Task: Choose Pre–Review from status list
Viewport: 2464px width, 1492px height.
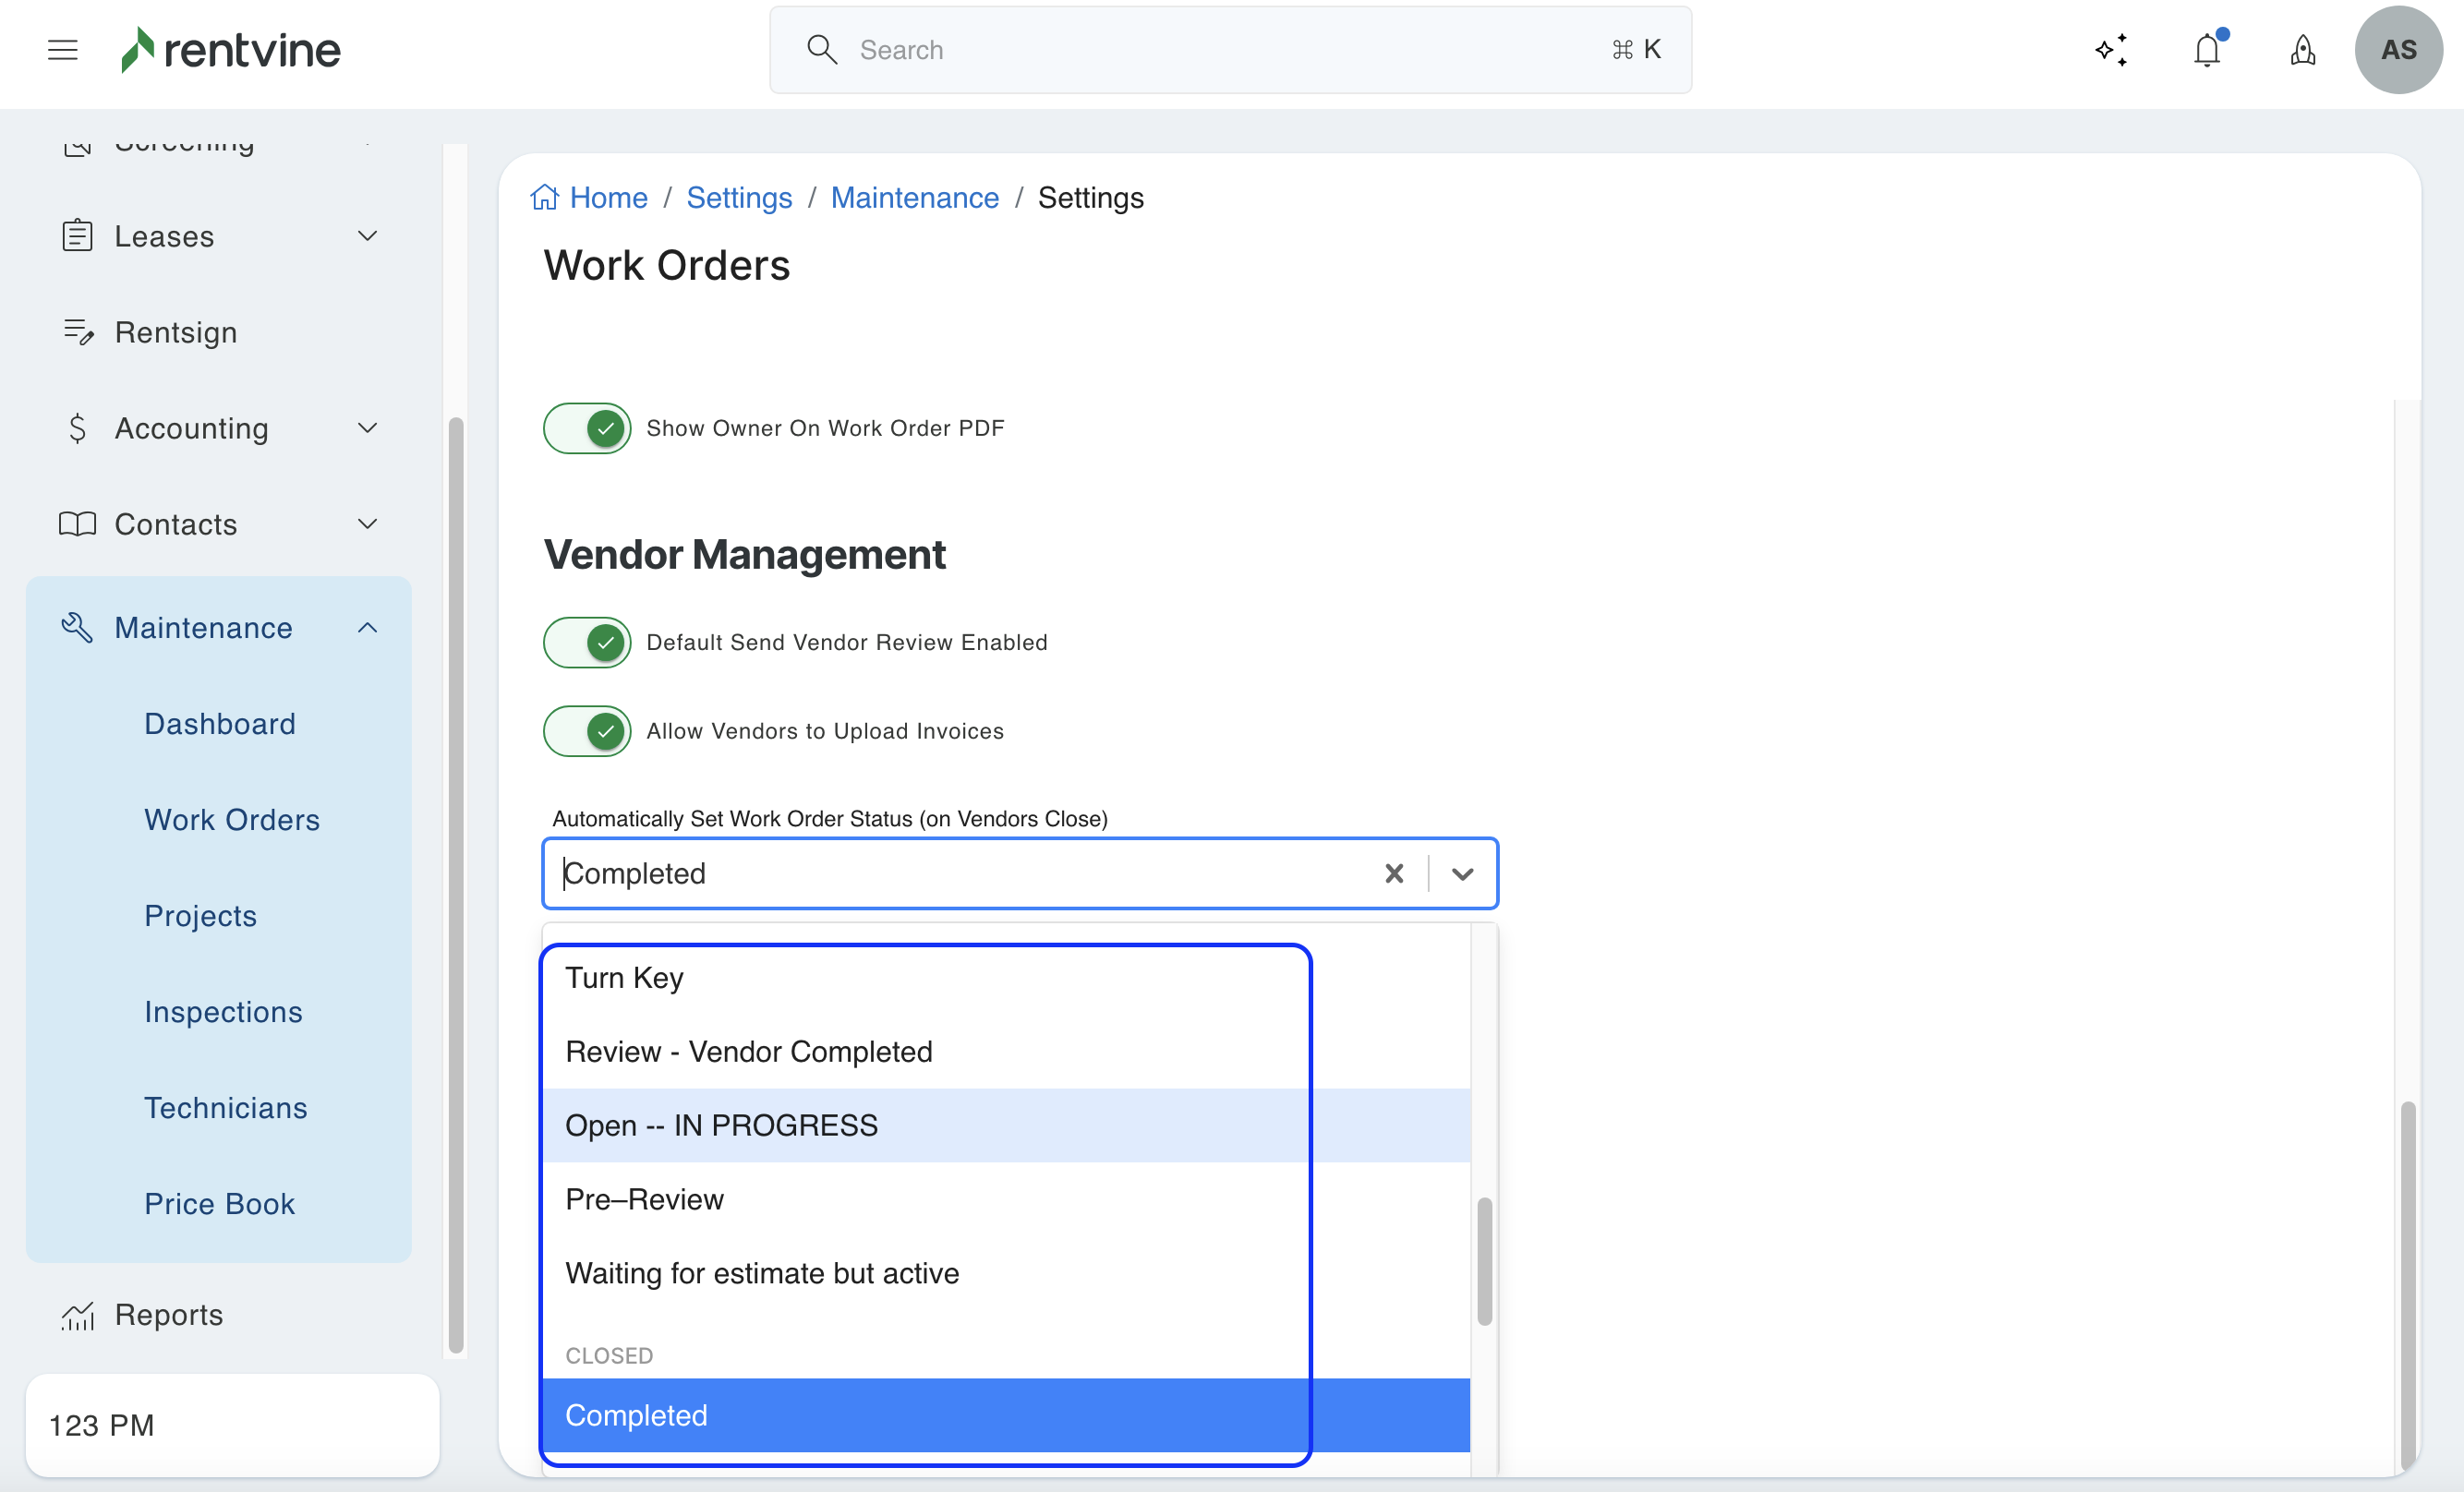Action: click(644, 1199)
